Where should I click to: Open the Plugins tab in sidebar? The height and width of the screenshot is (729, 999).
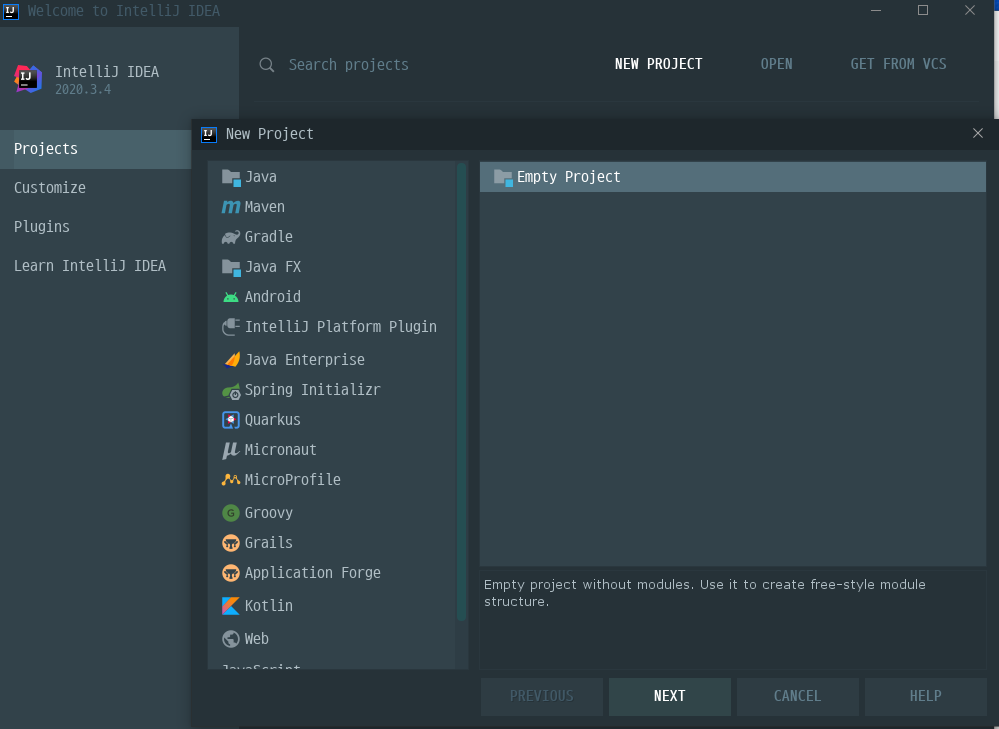click(x=96, y=227)
